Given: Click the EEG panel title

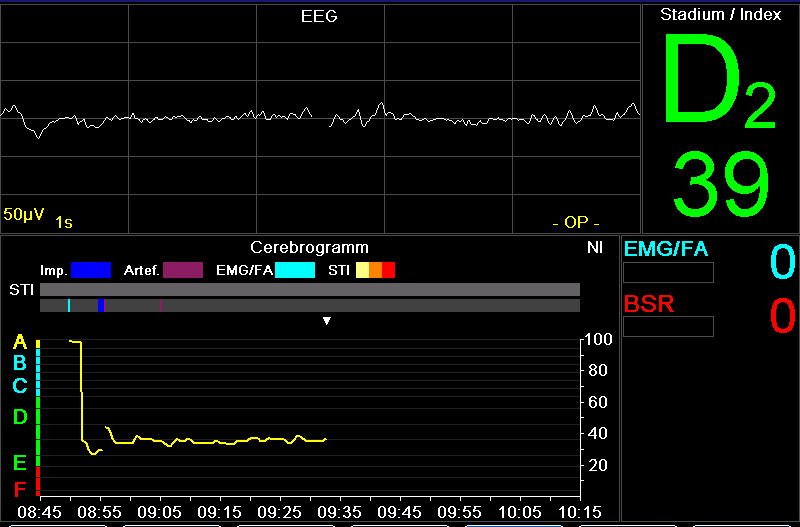Looking at the screenshot, I should 319,17.
